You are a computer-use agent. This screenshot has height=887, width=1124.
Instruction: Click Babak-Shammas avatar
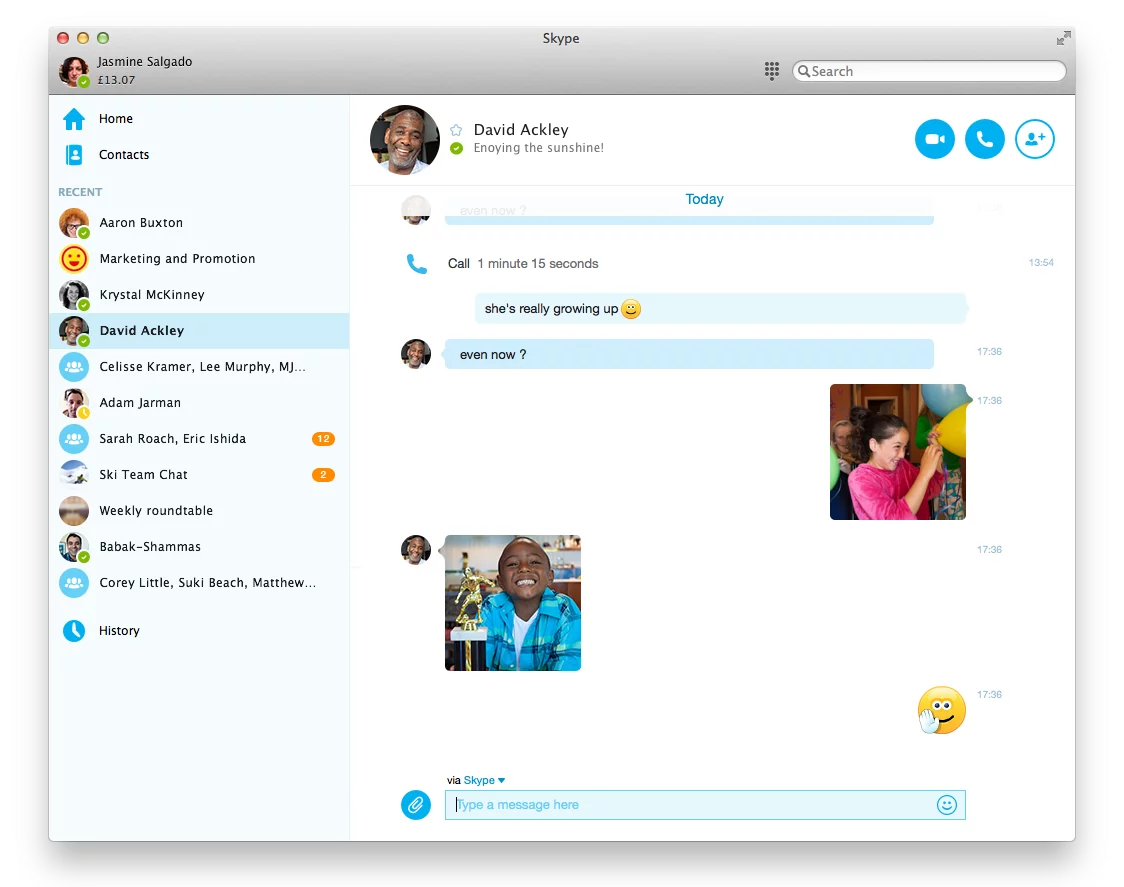coord(74,546)
